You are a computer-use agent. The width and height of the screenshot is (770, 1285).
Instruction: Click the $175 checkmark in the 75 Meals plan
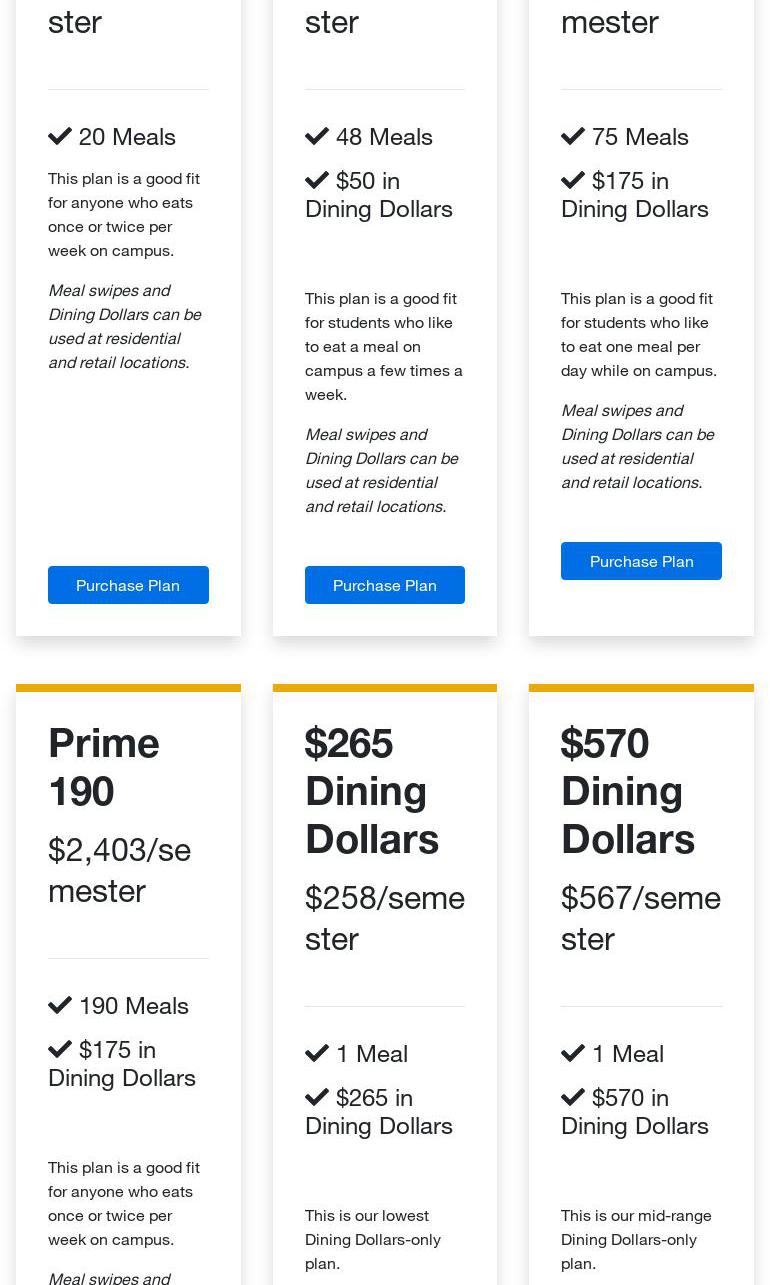tap(573, 180)
